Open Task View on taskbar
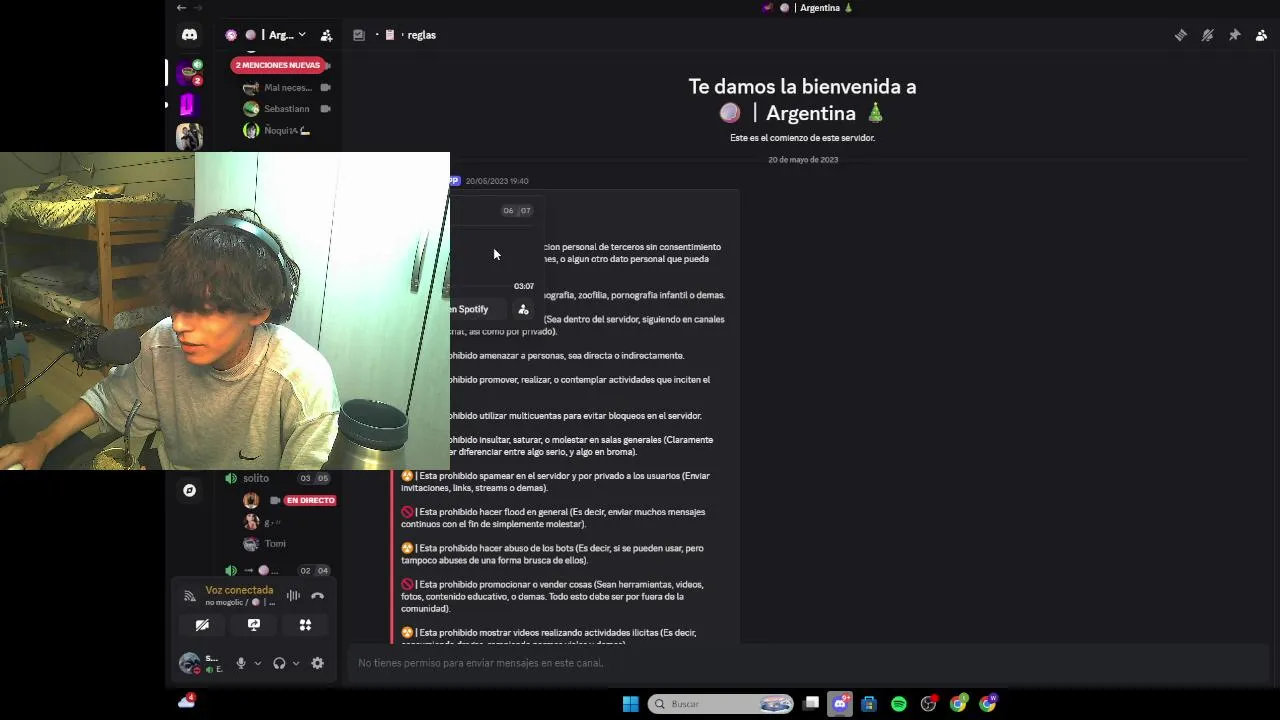The height and width of the screenshot is (720, 1280). click(811, 704)
